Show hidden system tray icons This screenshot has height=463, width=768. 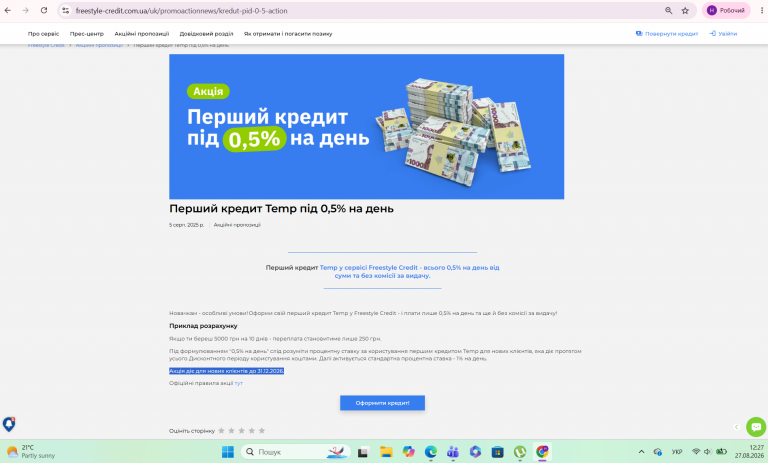point(641,452)
